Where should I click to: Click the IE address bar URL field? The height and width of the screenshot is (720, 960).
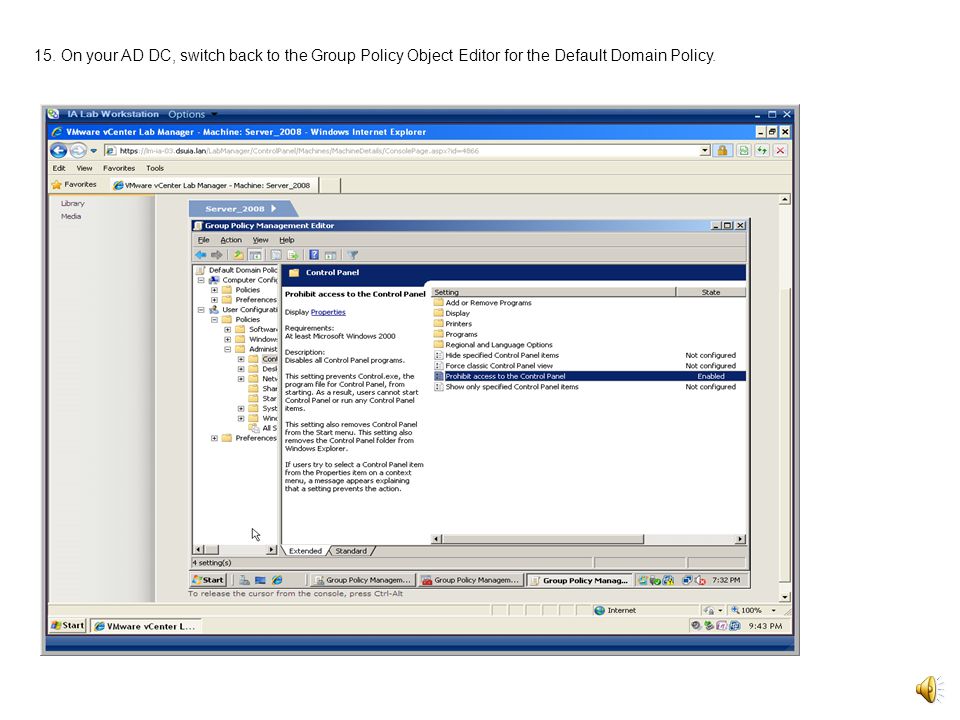401,151
